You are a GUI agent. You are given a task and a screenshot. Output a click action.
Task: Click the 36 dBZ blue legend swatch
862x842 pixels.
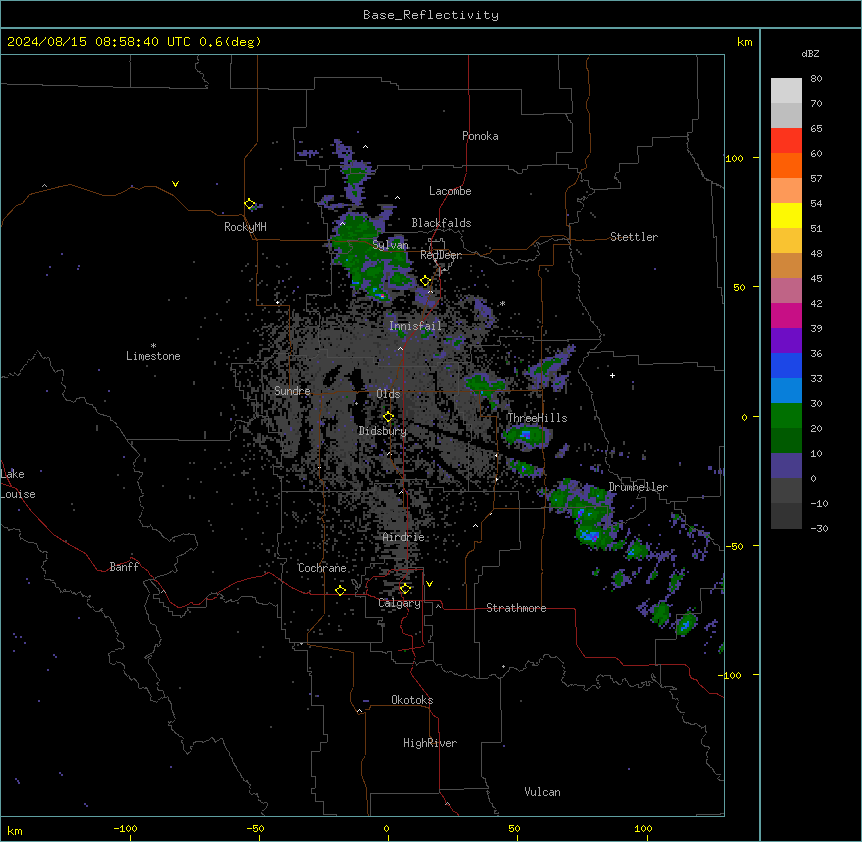[786, 365]
